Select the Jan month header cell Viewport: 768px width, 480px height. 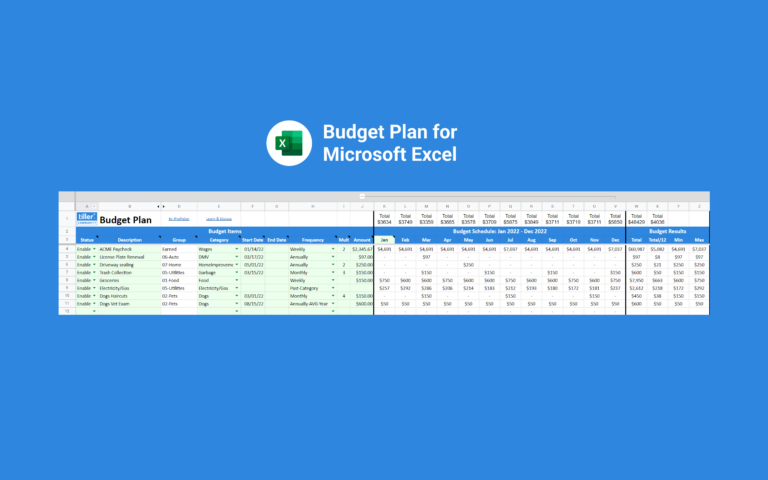tap(384, 240)
